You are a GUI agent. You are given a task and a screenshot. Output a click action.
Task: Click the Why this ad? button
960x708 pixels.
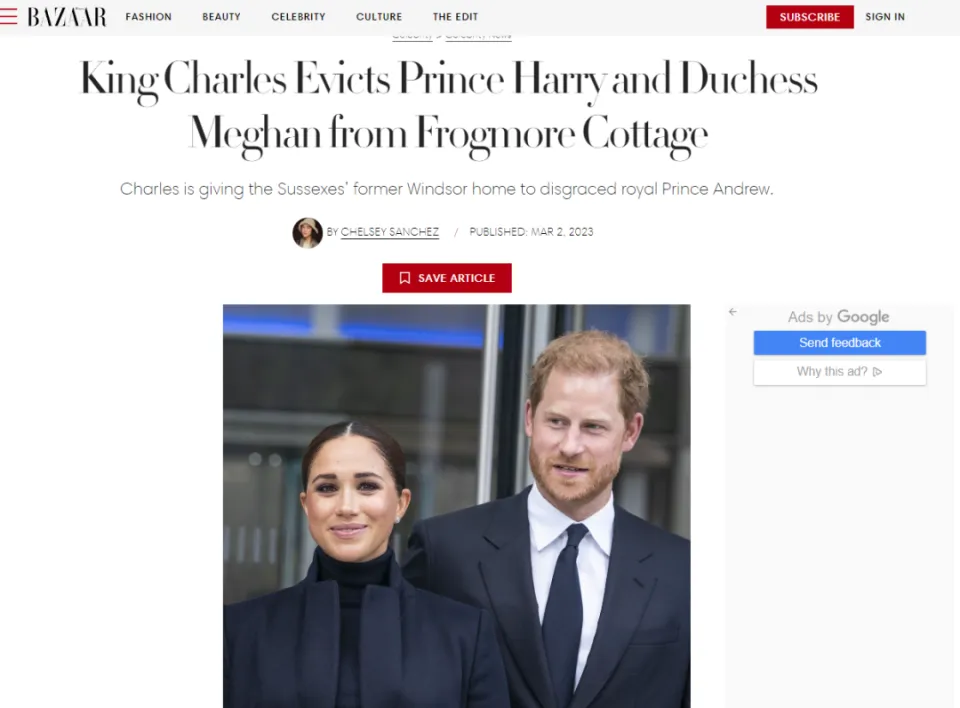tap(840, 372)
